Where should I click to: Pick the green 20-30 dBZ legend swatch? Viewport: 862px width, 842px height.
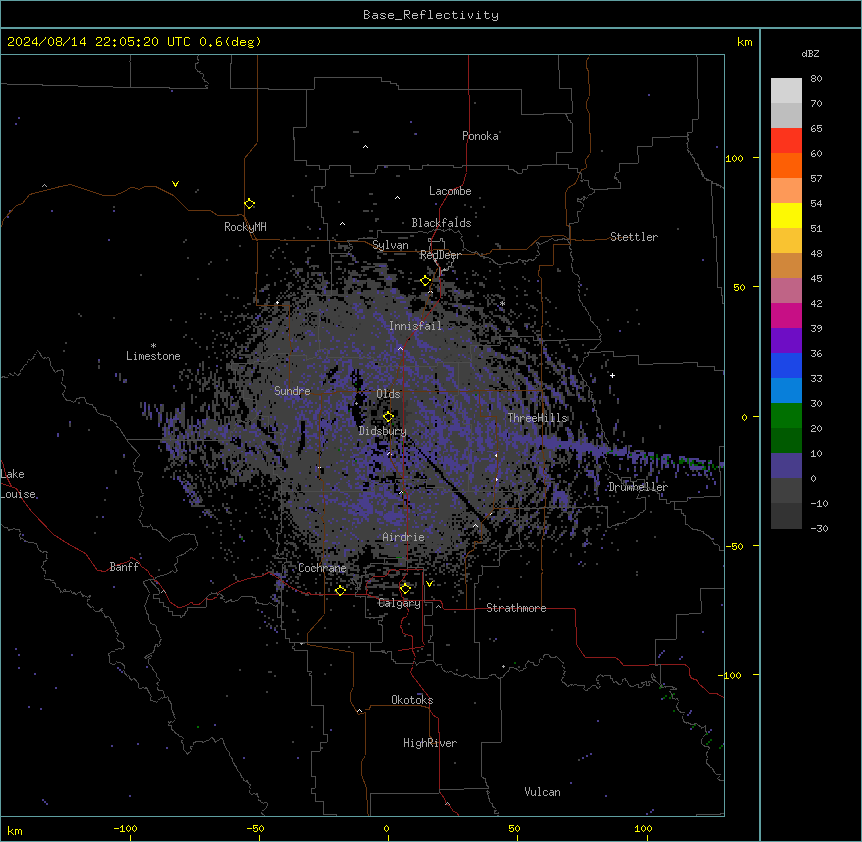(786, 416)
